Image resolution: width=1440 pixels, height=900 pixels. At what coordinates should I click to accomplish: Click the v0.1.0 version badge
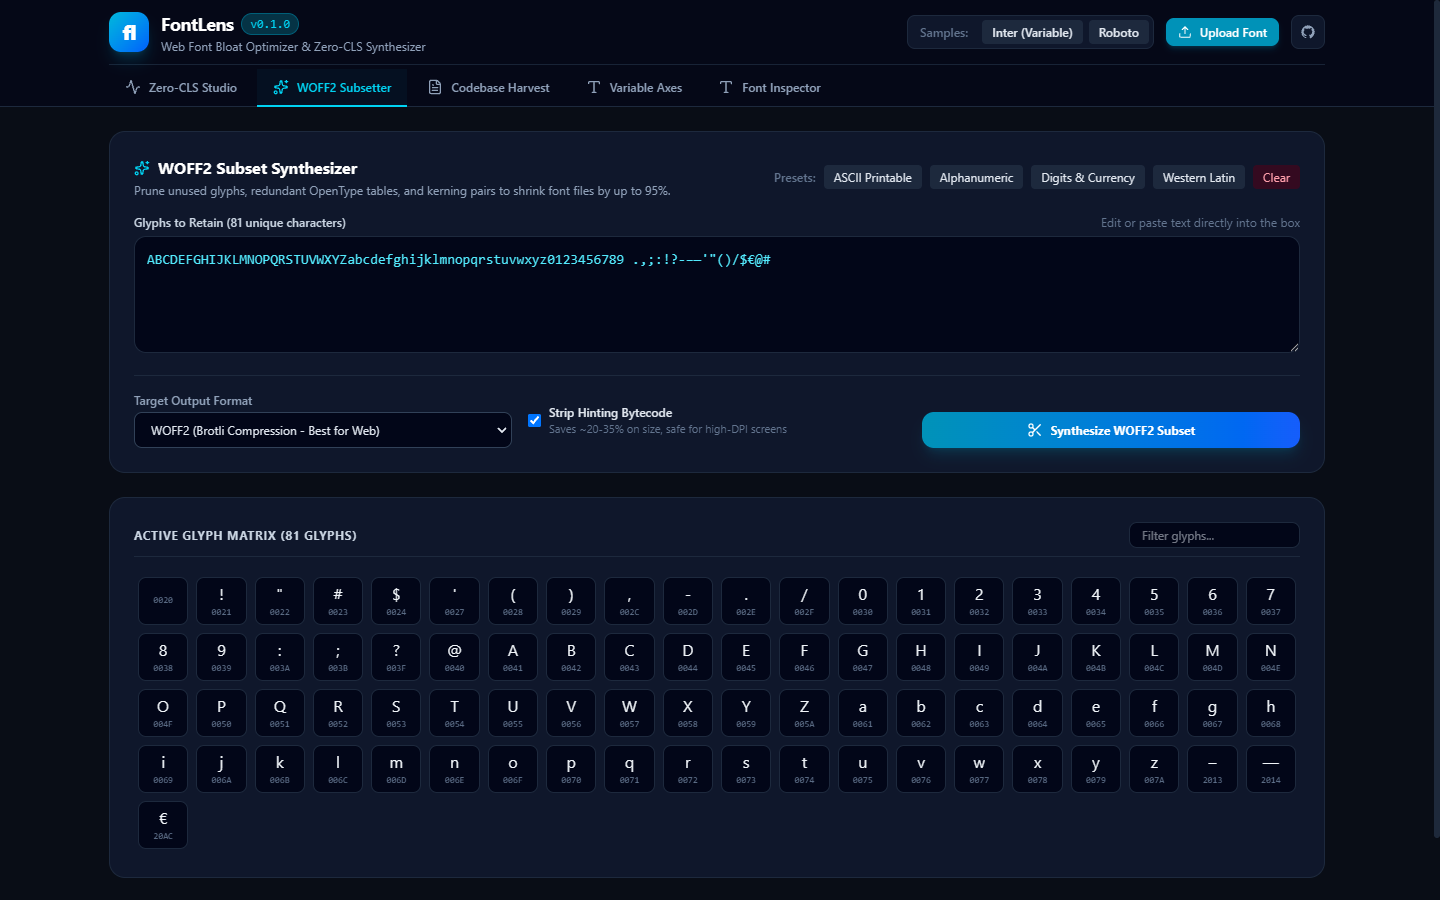[270, 24]
